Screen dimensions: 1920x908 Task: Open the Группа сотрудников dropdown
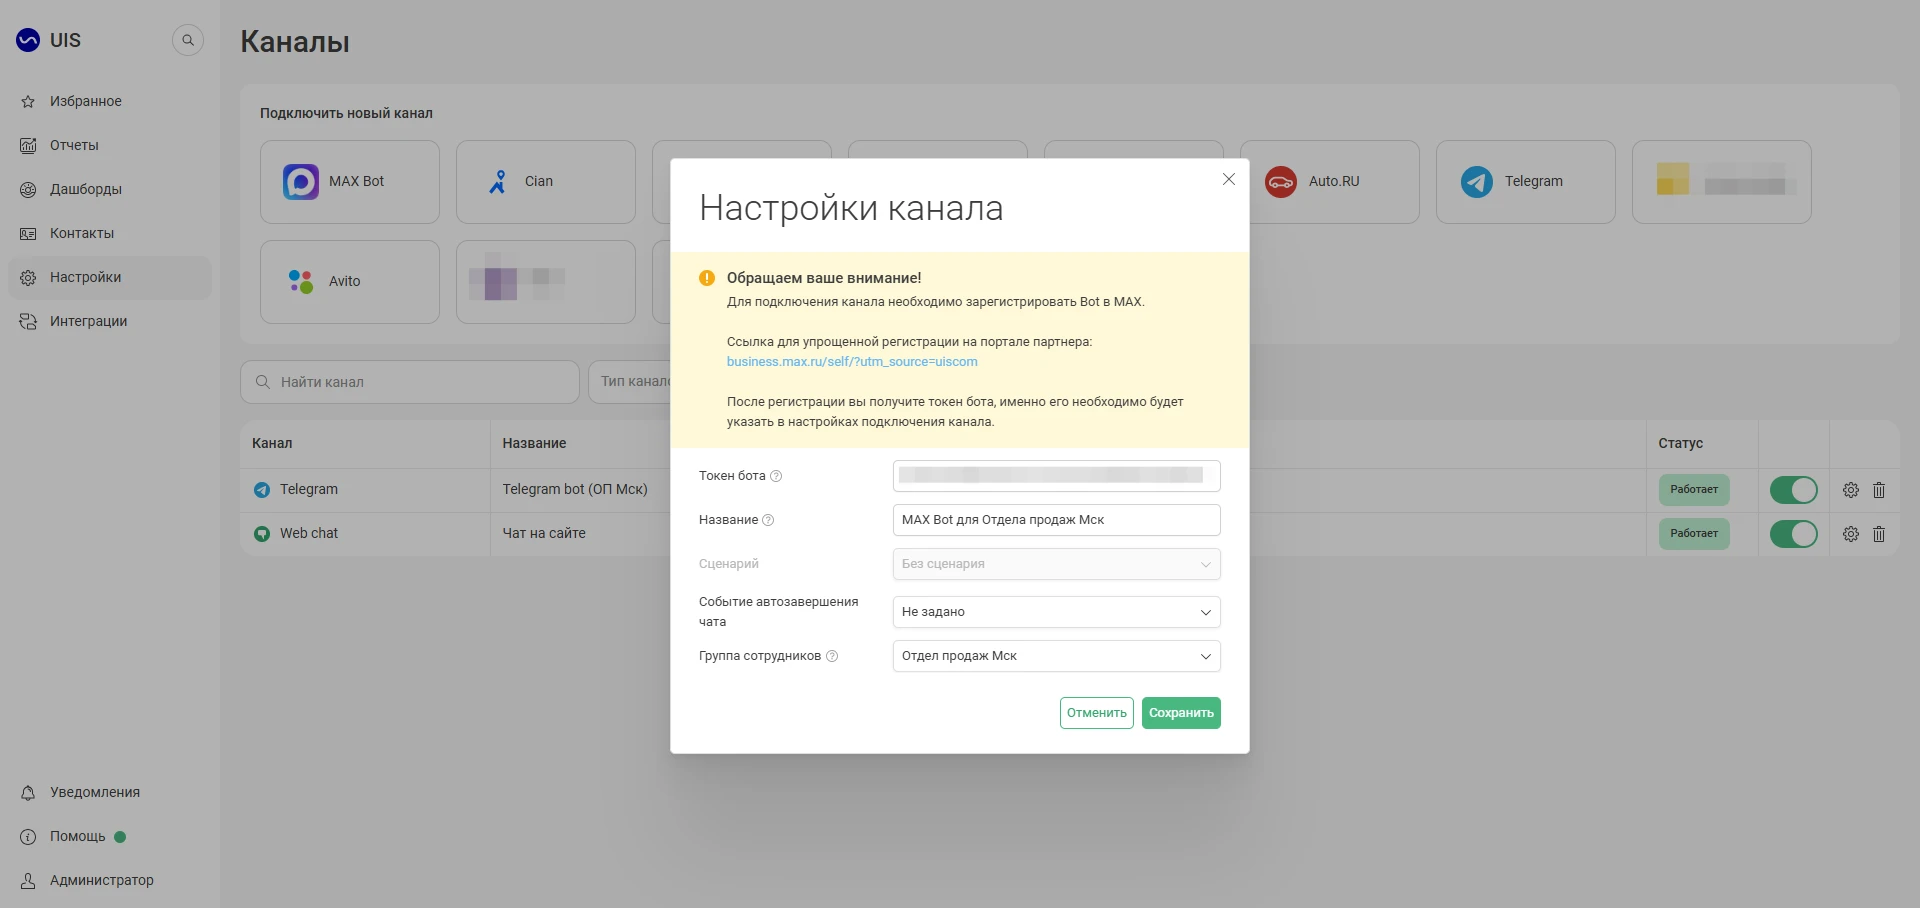tap(1056, 656)
